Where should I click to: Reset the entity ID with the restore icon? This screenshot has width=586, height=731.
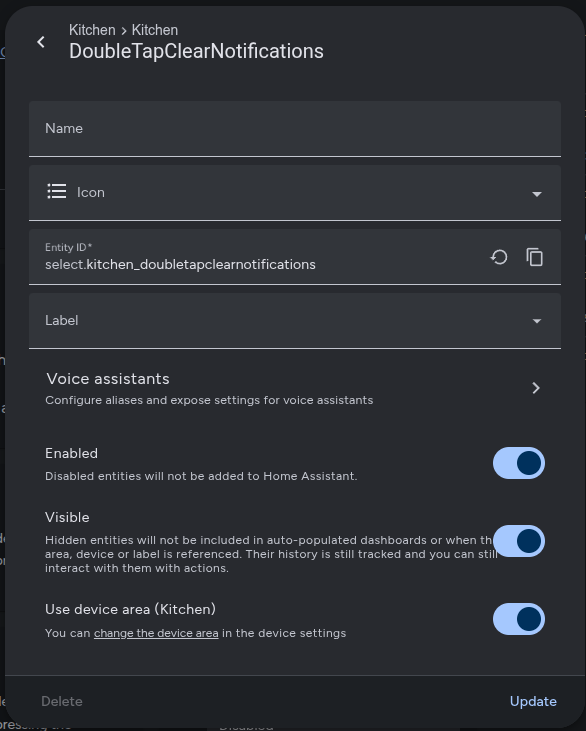click(499, 257)
